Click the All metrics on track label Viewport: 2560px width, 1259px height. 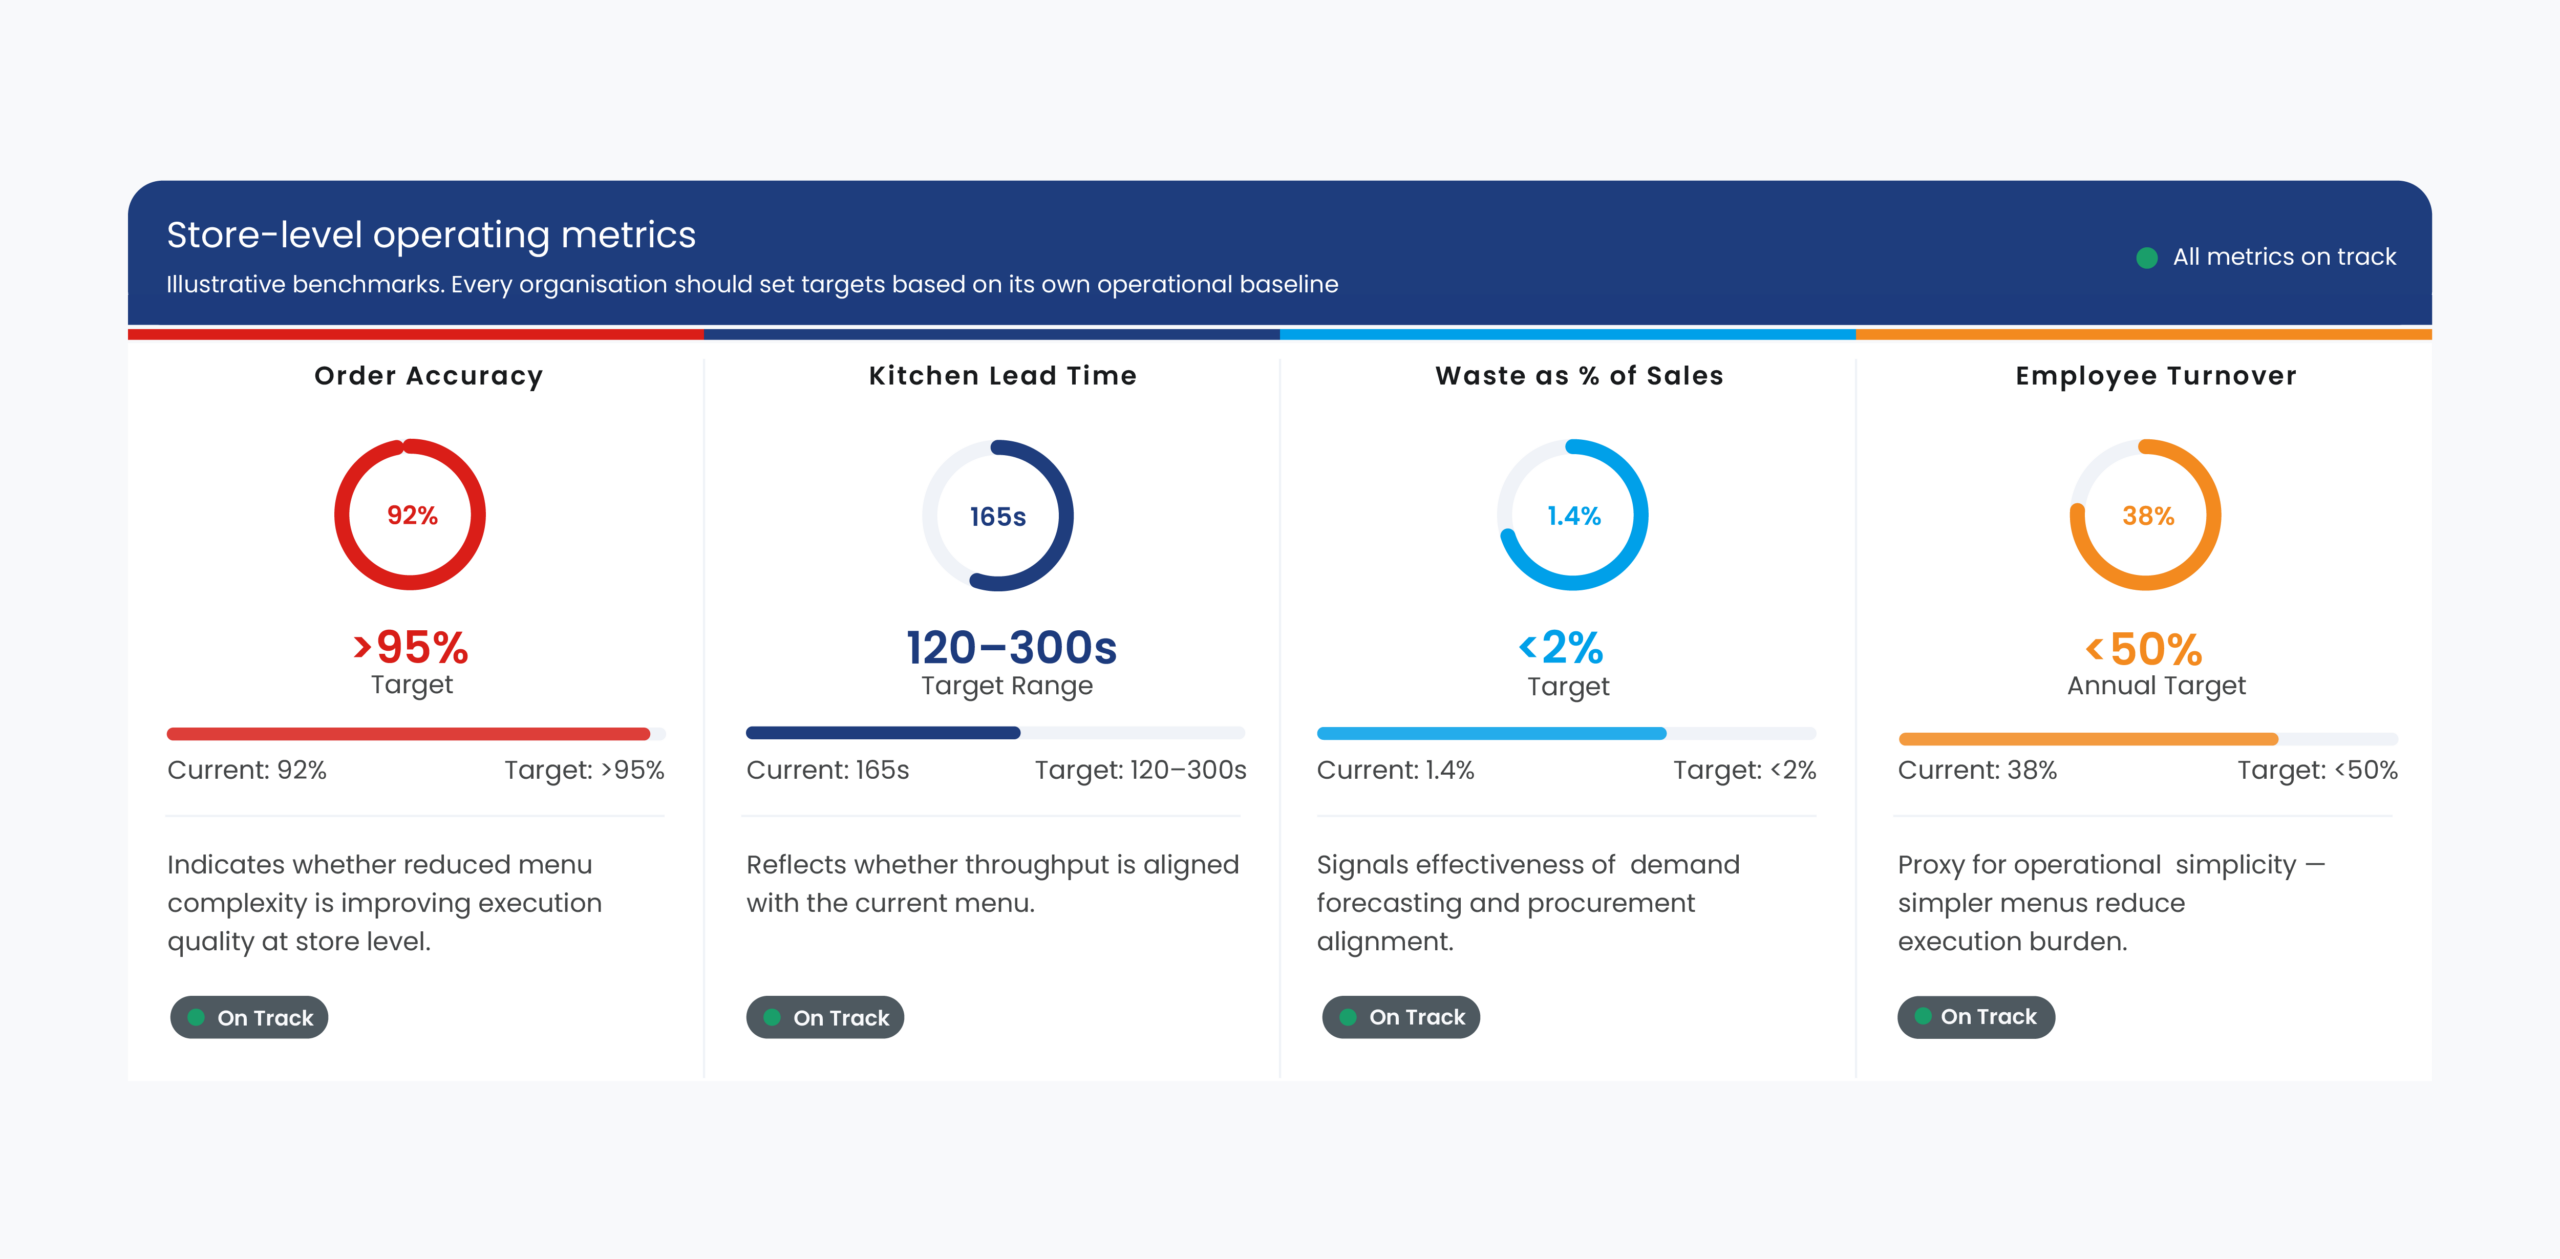(x=2284, y=257)
